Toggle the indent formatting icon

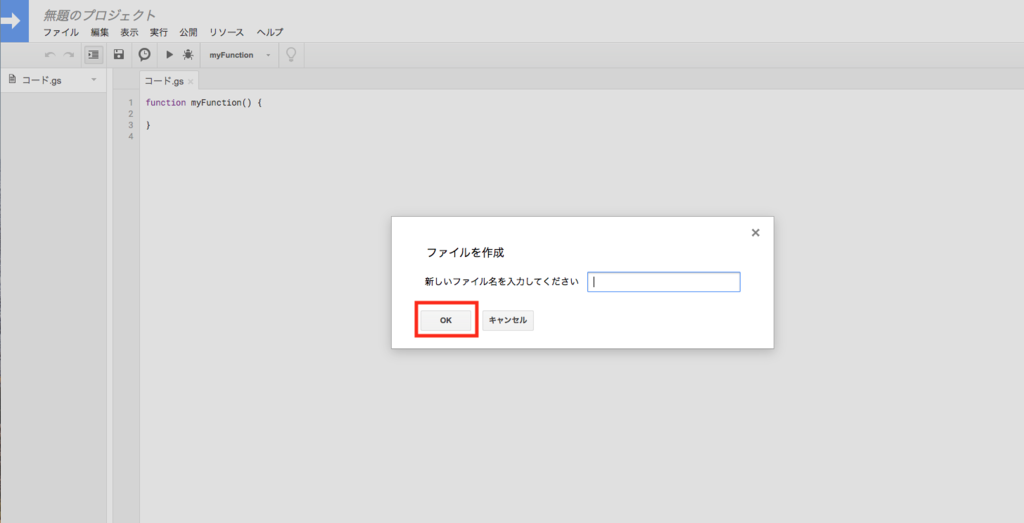tap(93, 55)
